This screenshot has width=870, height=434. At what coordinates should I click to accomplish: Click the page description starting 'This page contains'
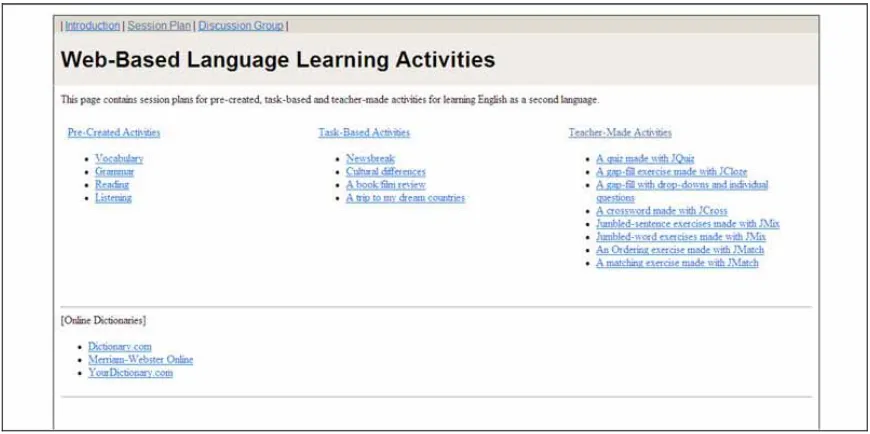click(330, 100)
